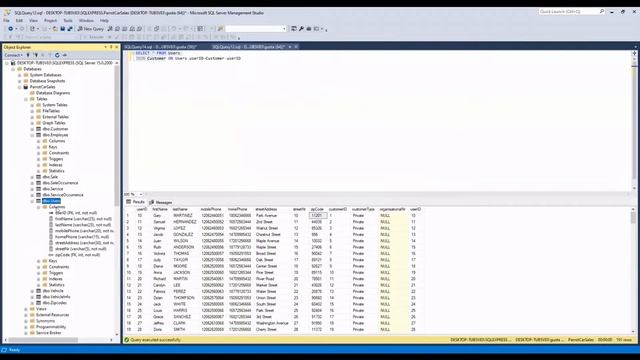
Task: Close the Object Explorer panel
Action: (x=116, y=47)
